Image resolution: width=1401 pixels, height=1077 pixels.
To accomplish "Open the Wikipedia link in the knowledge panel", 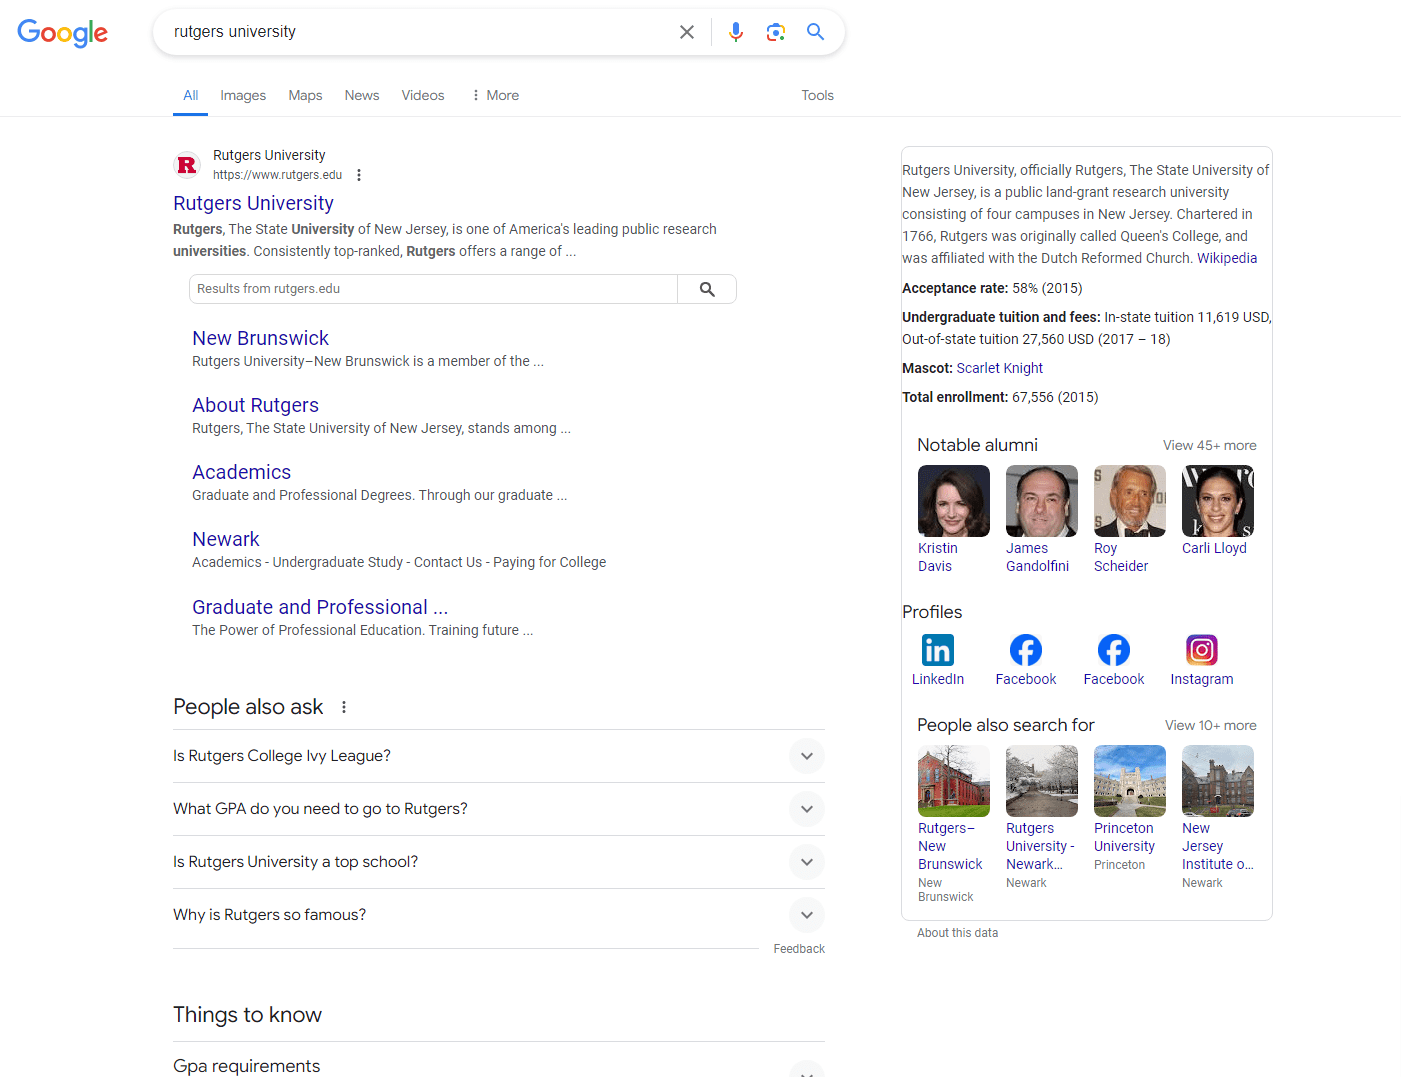I will (x=1227, y=257).
